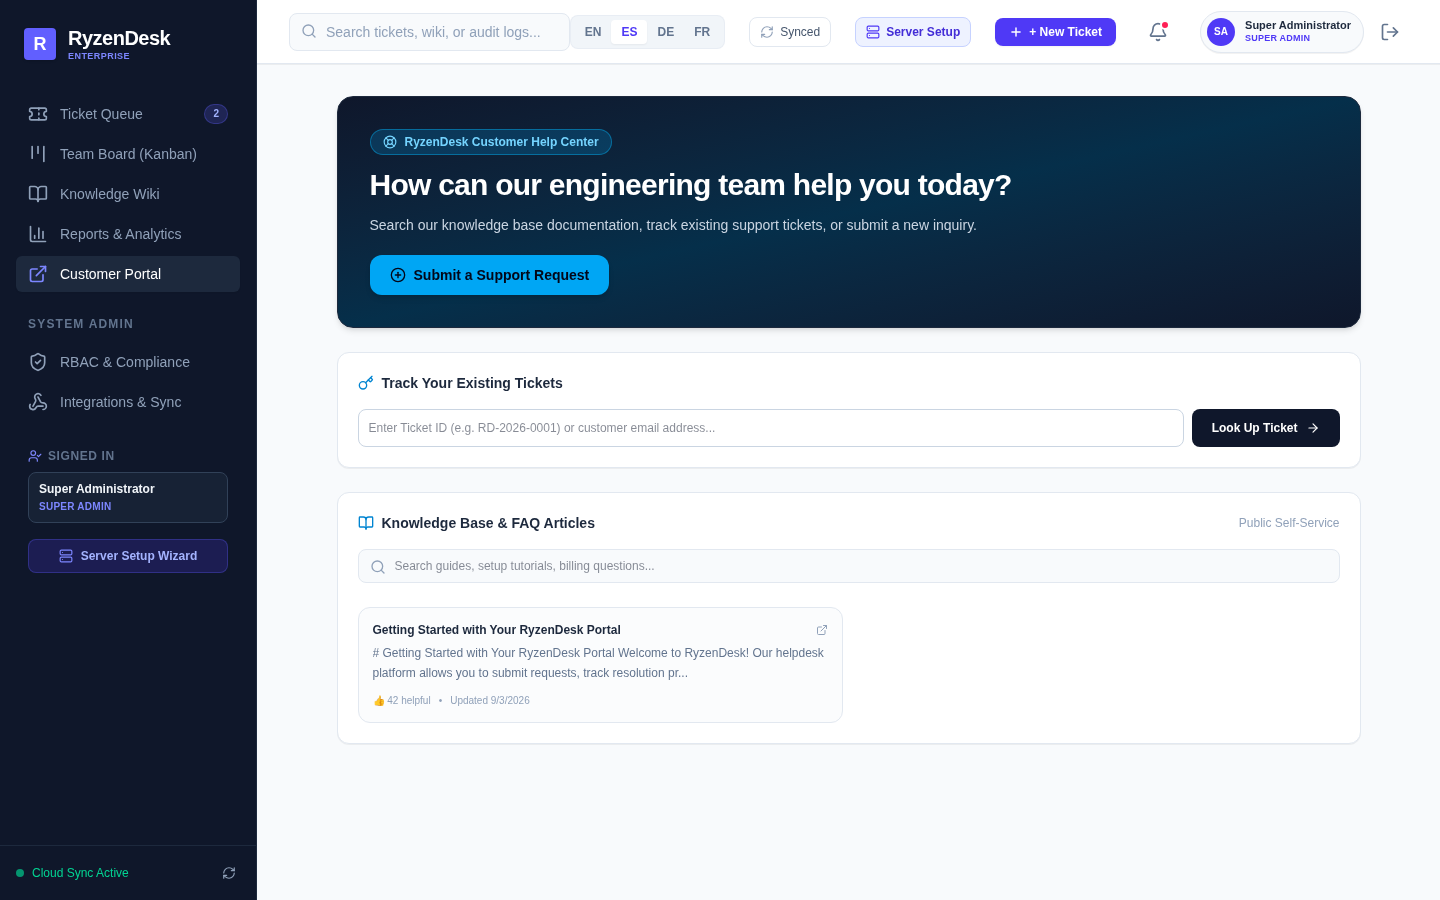The width and height of the screenshot is (1440, 900).
Task: Click the magnifier icon in top search
Action: (309, 31)
